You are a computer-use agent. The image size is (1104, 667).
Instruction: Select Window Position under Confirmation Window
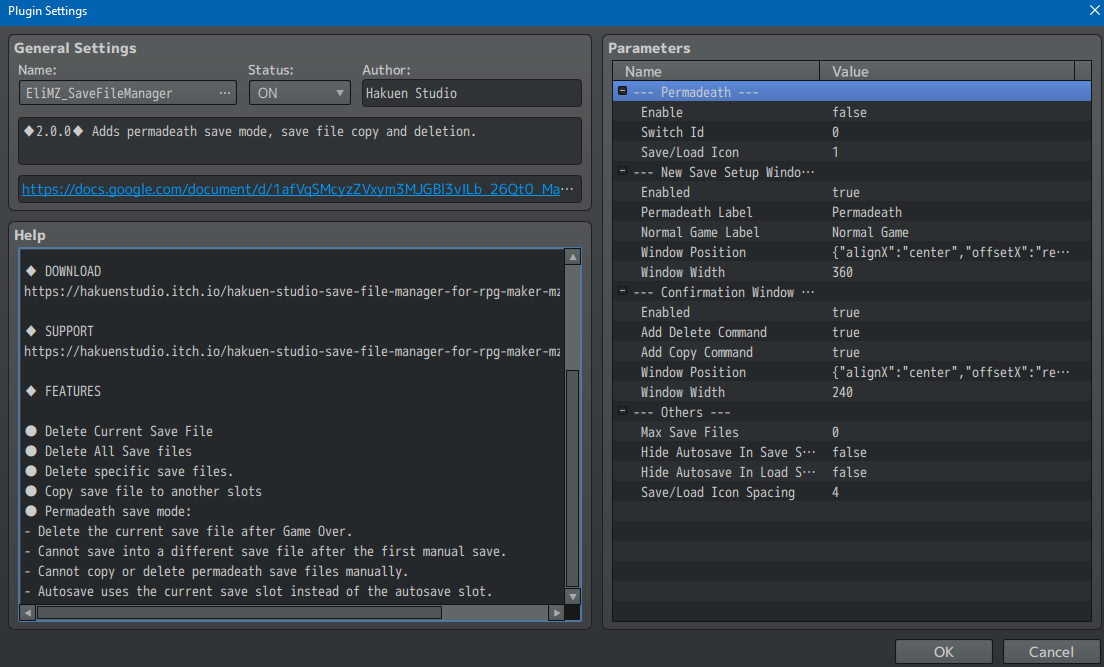pyautogui.click(x=852, y=372)
